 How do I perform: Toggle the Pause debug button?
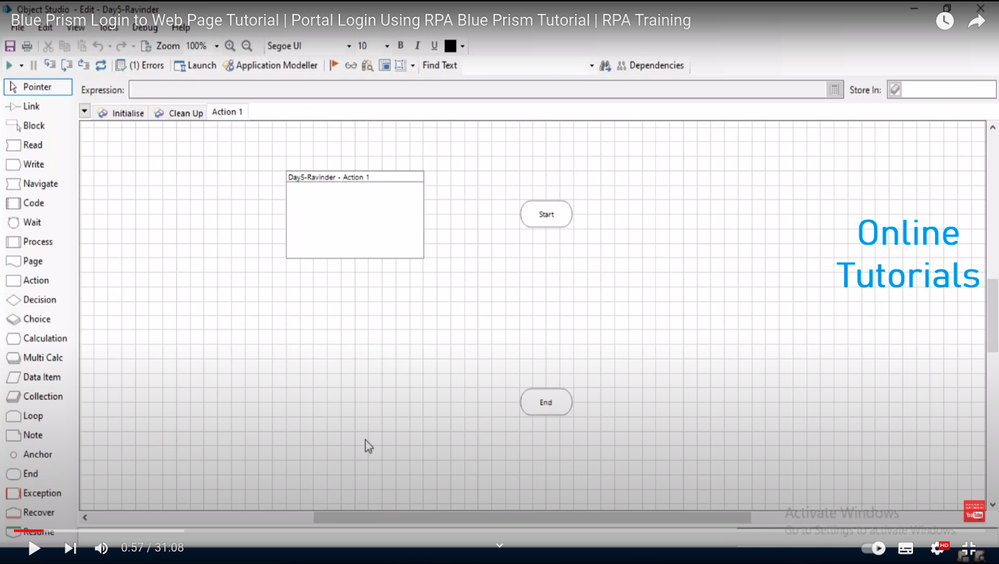[x=33, y=65]
